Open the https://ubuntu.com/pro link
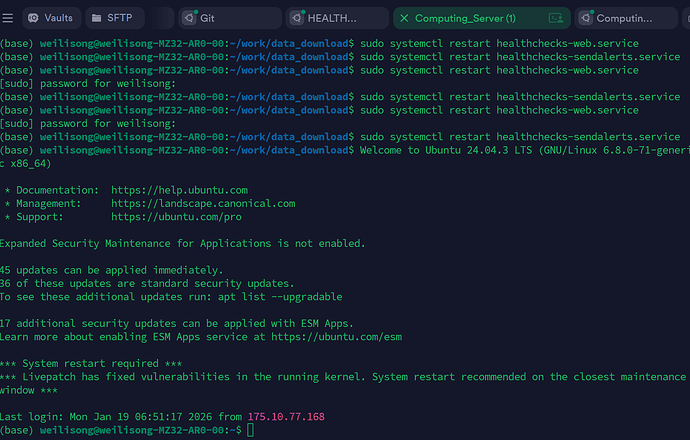This screenshot has width=690, height=440. (x=176, y=217)
